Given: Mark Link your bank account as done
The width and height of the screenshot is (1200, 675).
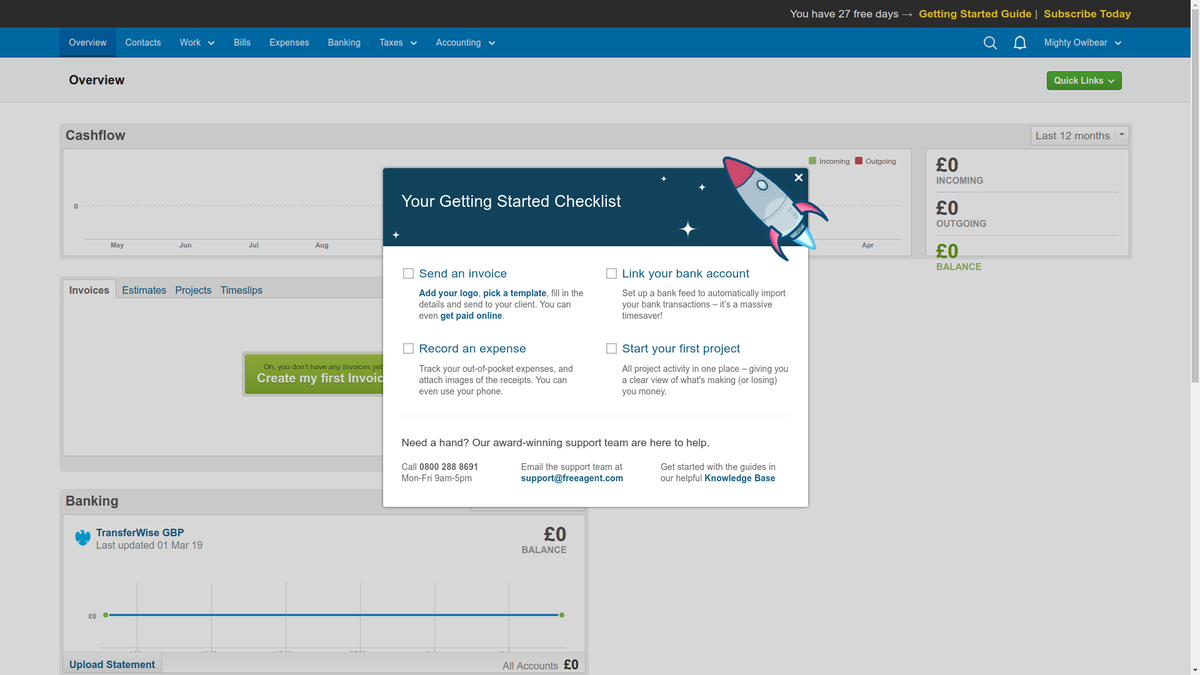Looking at the screenshot, I should tap(611, 272).
